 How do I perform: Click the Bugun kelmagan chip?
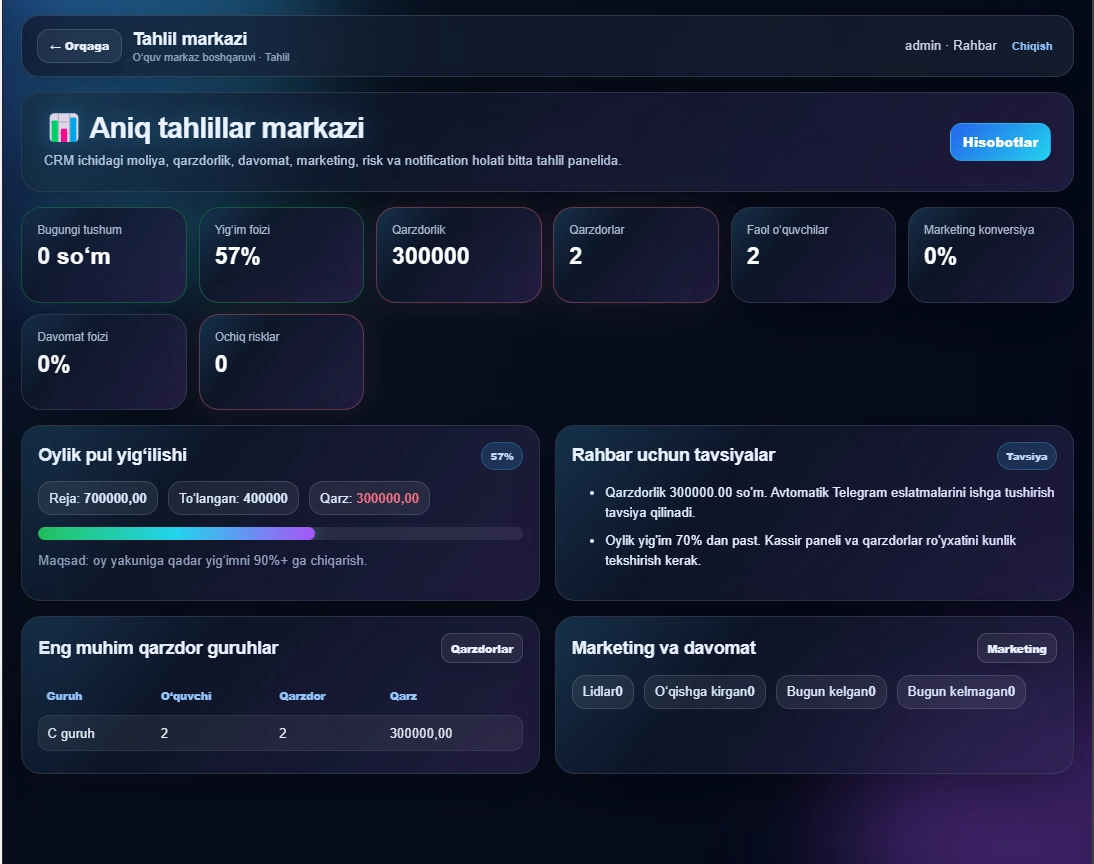(961, 692)
